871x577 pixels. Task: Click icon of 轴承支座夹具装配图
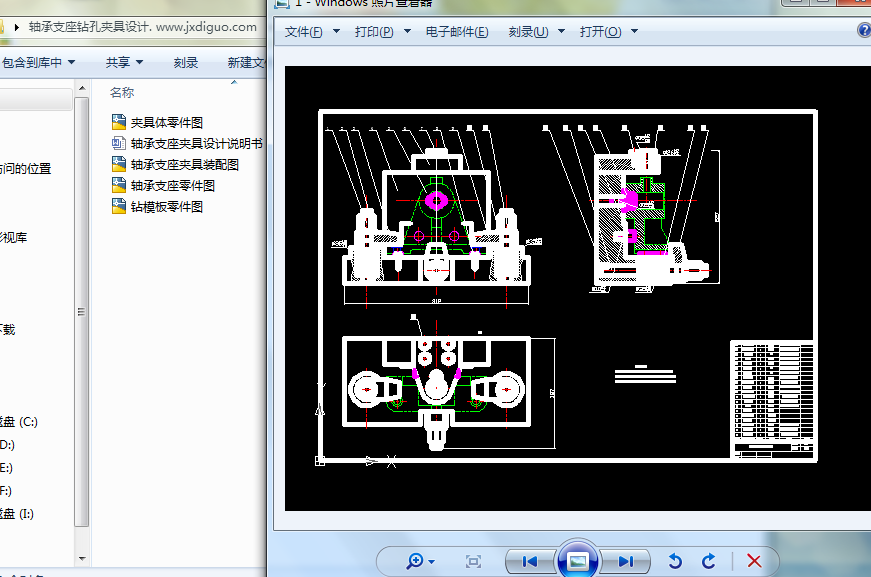point(119,164)
